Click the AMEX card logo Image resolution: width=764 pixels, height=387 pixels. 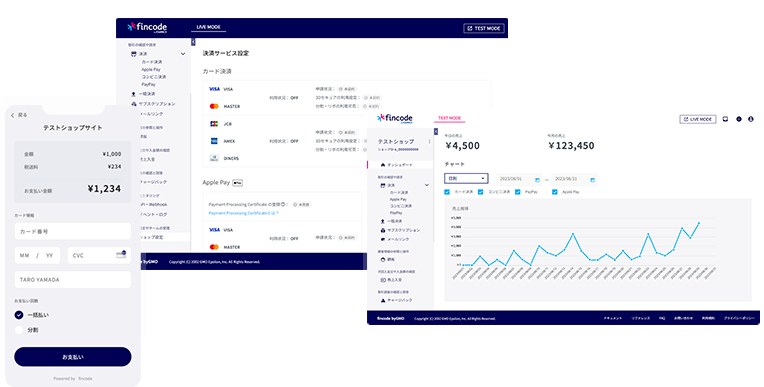[x=214, y=141]
